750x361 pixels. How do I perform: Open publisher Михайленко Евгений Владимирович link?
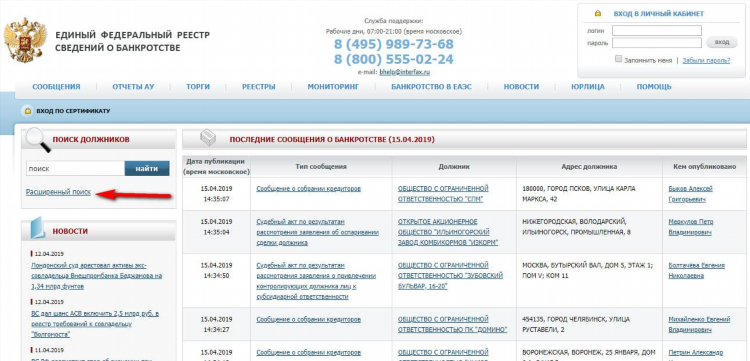[699, 325]
